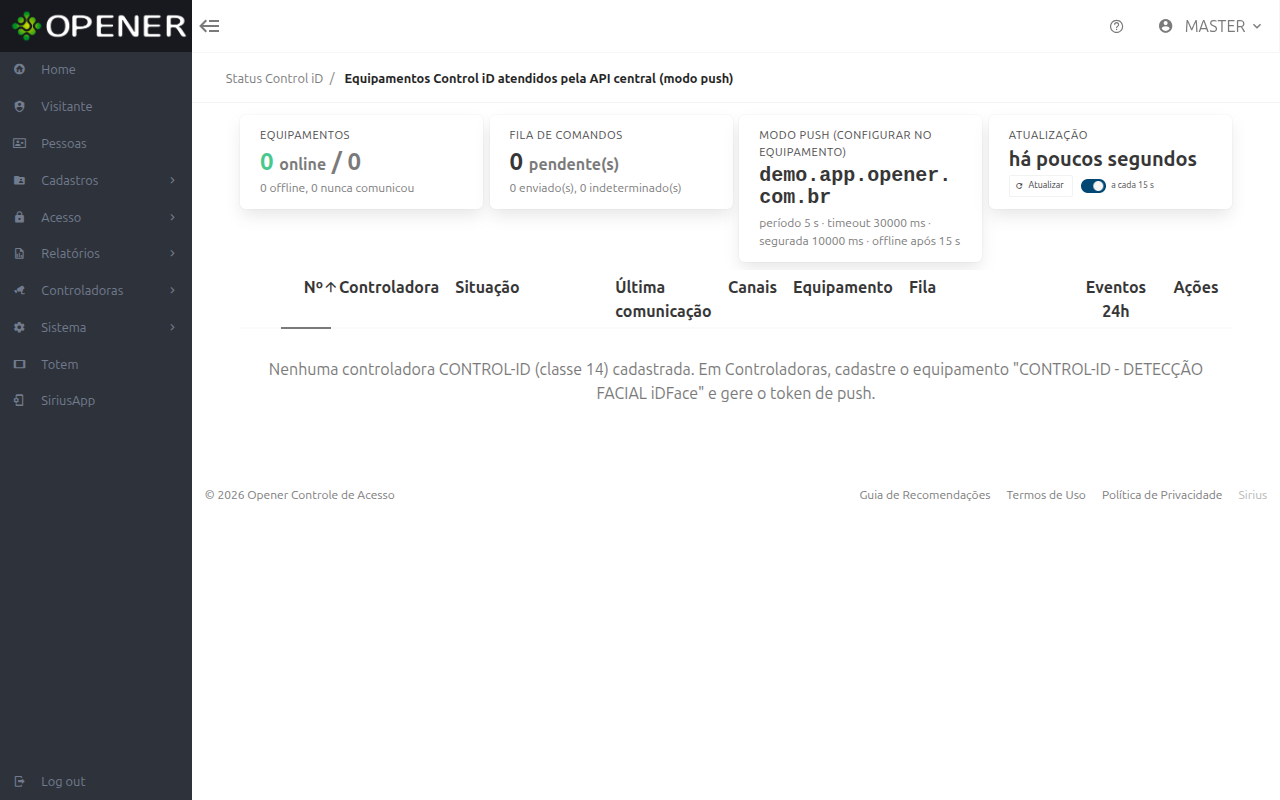1280x800 pixels.
Task: Click the Visitante sidebar icon
Action: point(20,106)
